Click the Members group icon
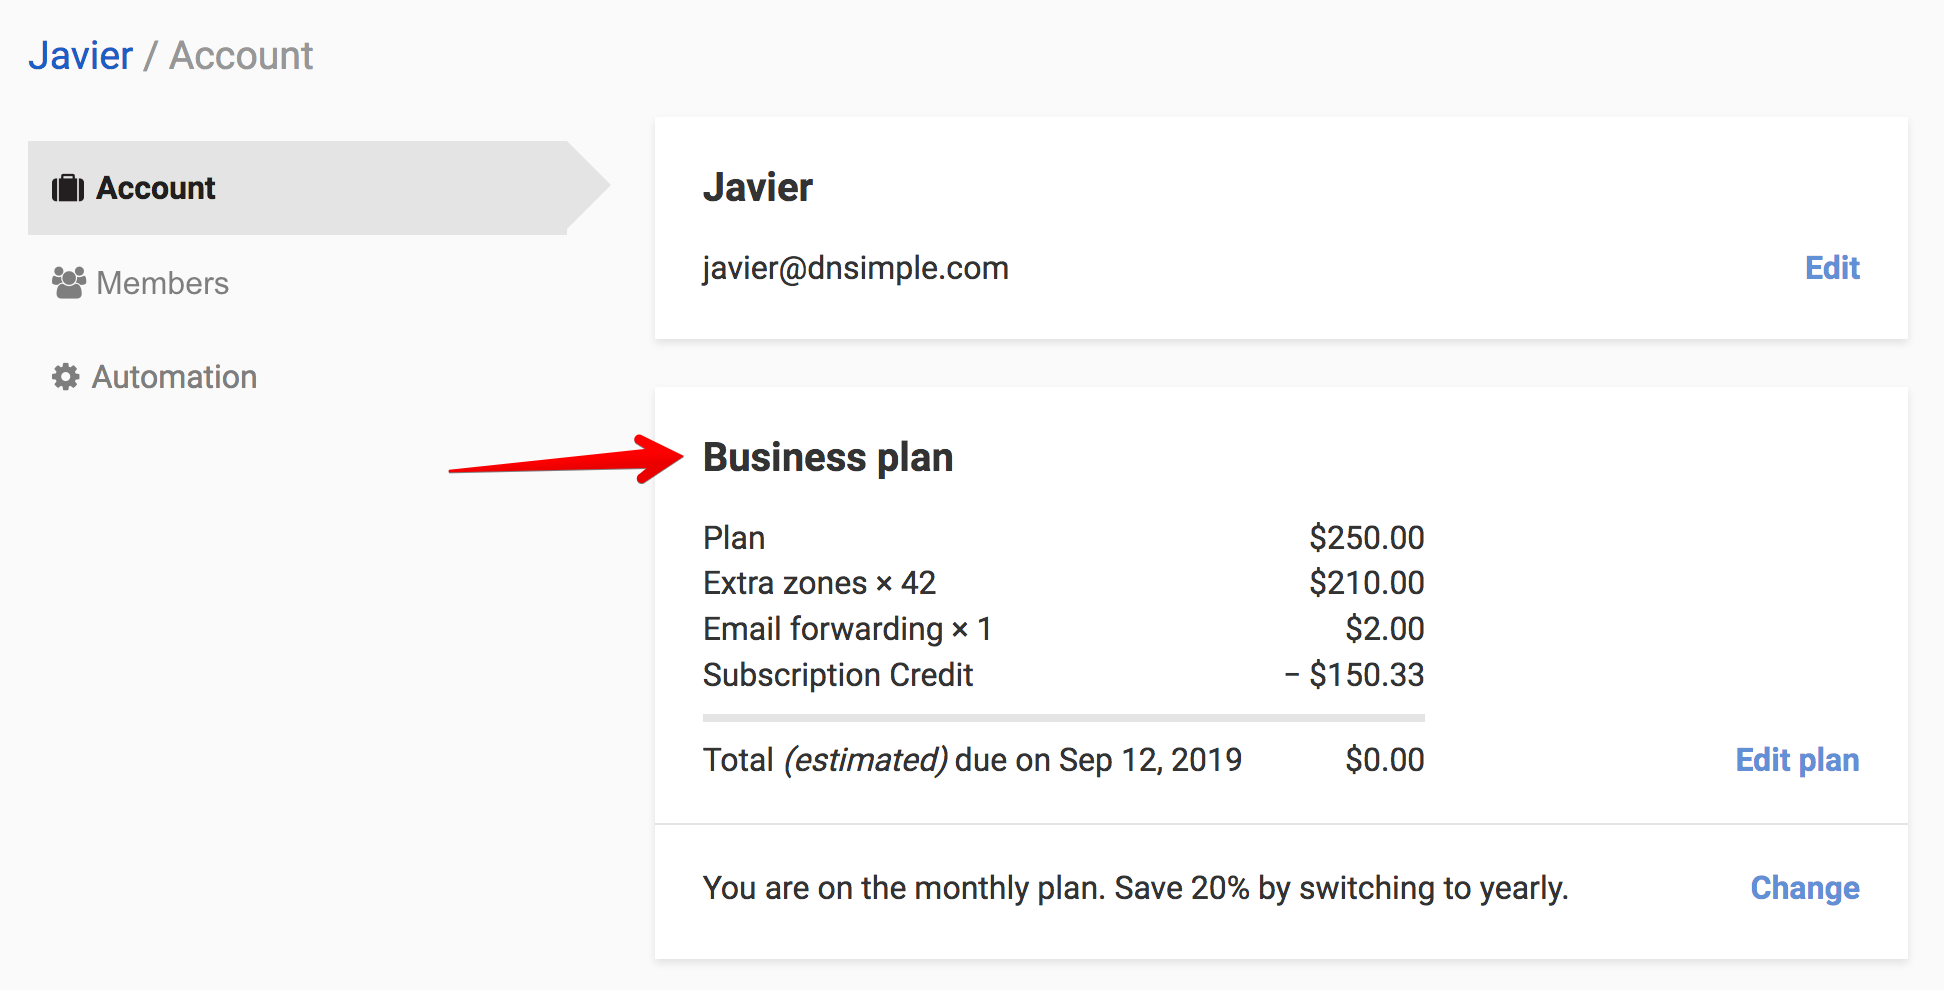 (68, 283)
